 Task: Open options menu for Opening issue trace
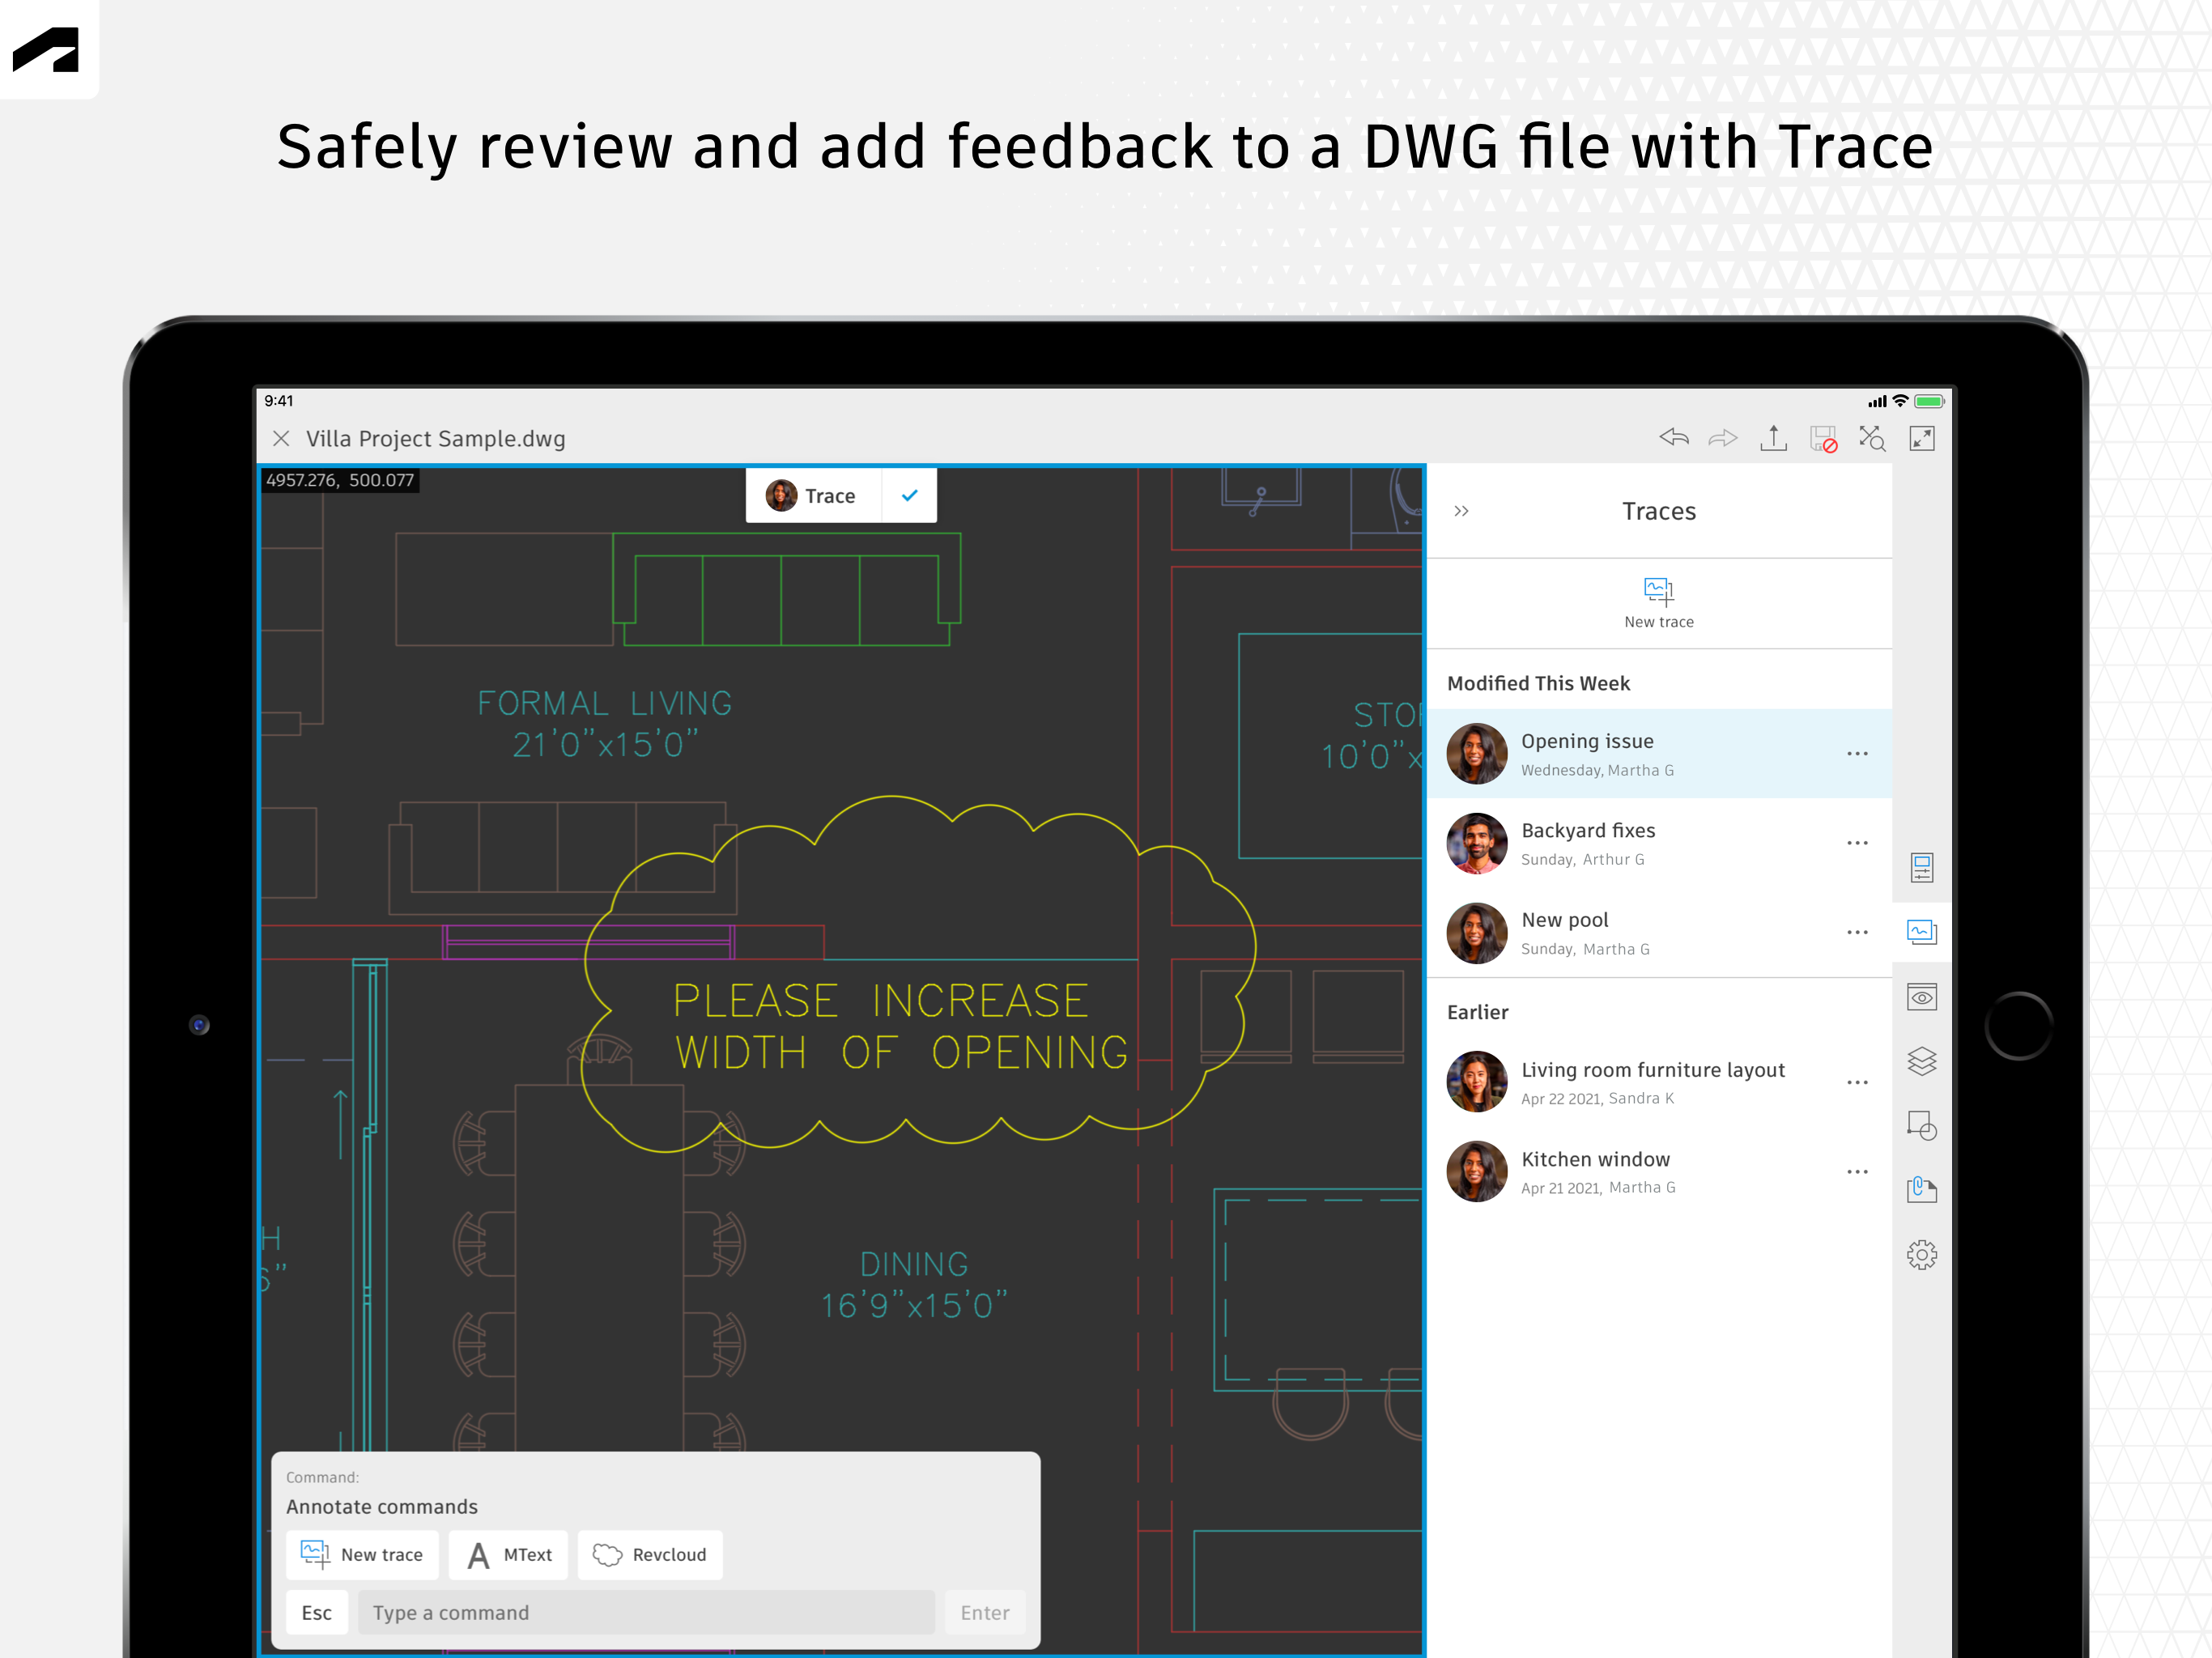[1857, 754]
